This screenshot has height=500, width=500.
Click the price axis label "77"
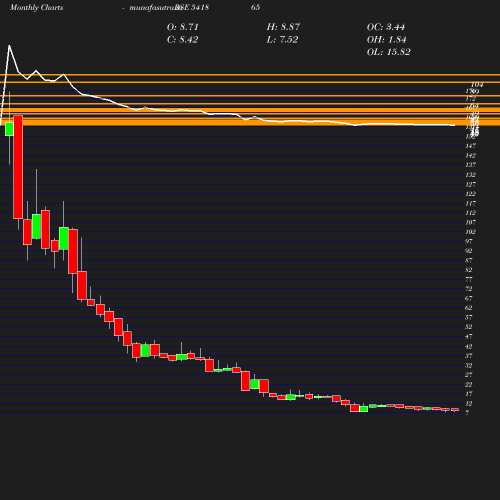[x=469, y=280]
